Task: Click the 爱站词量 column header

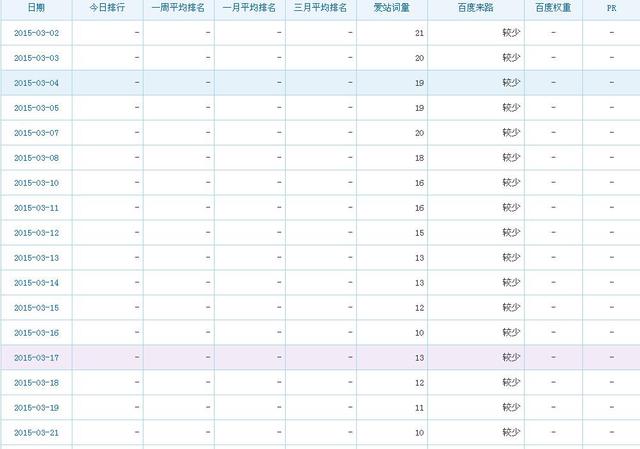Action: point(392,8)
